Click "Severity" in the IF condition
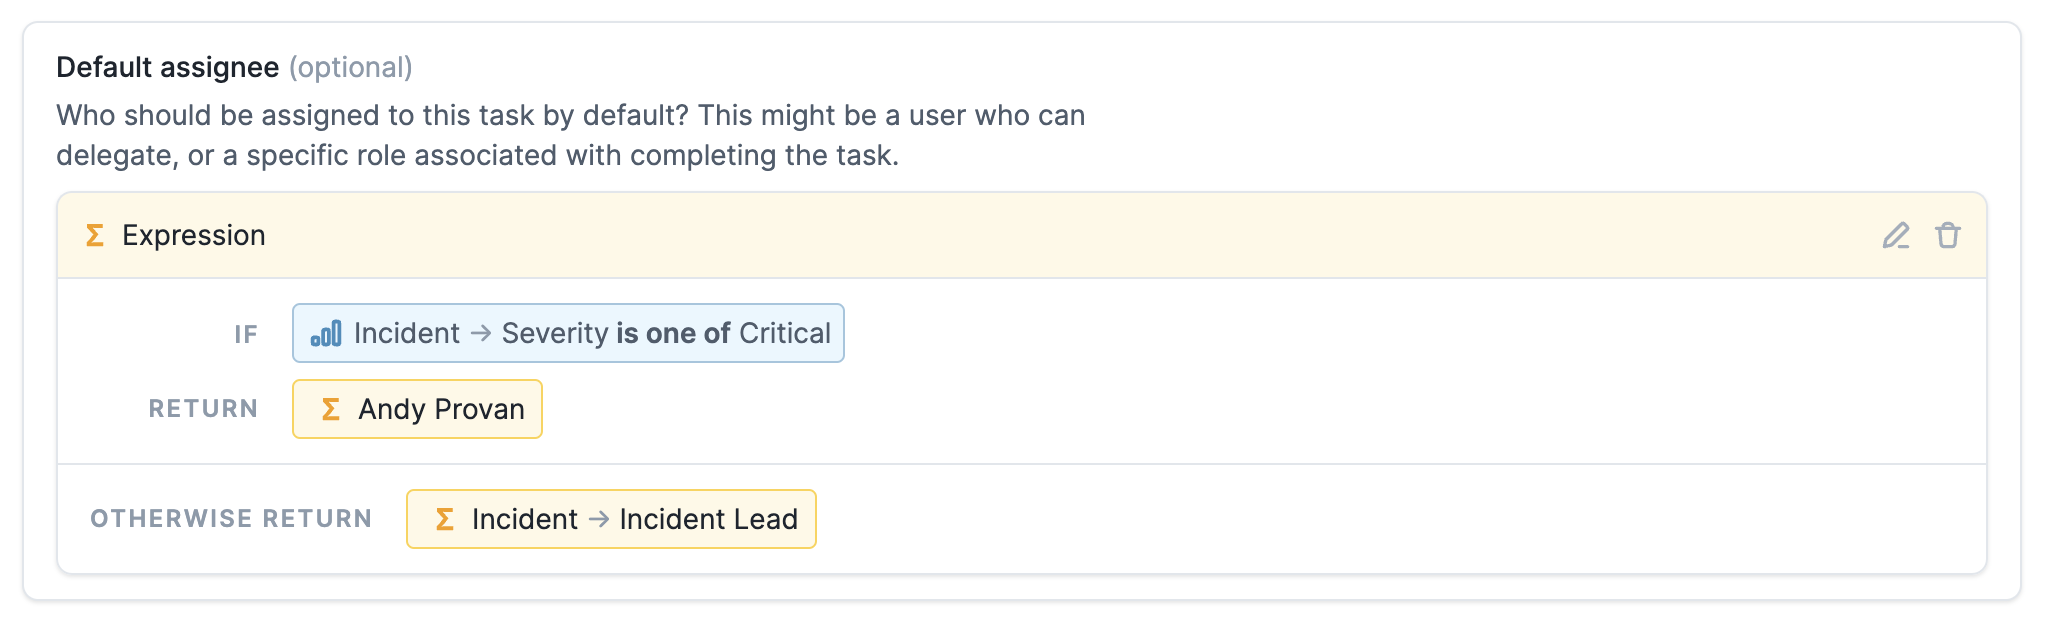 [x=555, y=333]
